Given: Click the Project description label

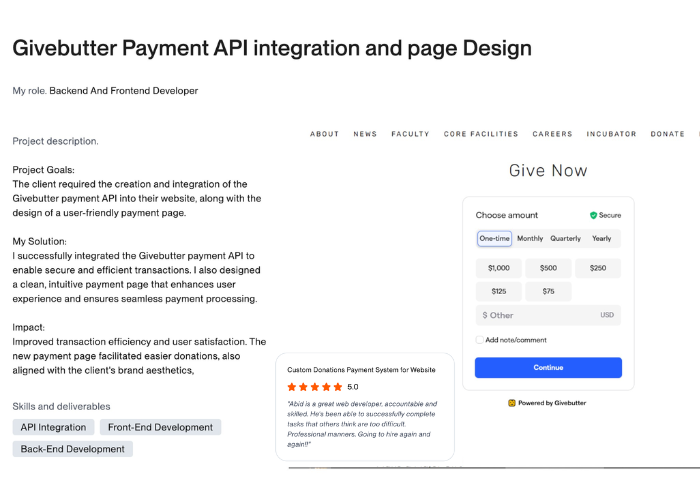Looking at the screenshot, I should pos(55,141).
